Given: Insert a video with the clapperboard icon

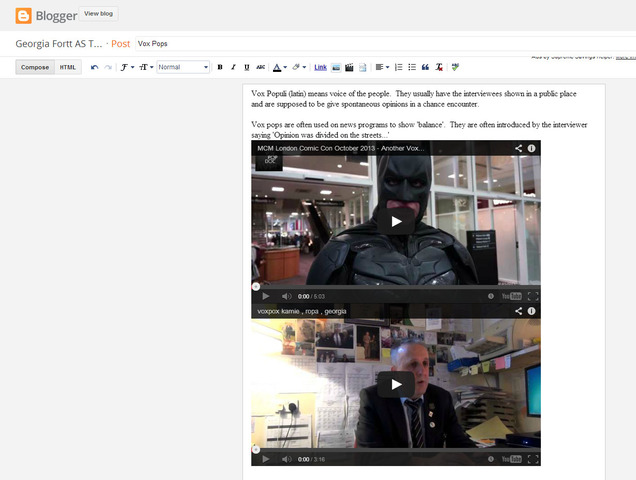Looking at the screenshot, I should click(349, 68).
